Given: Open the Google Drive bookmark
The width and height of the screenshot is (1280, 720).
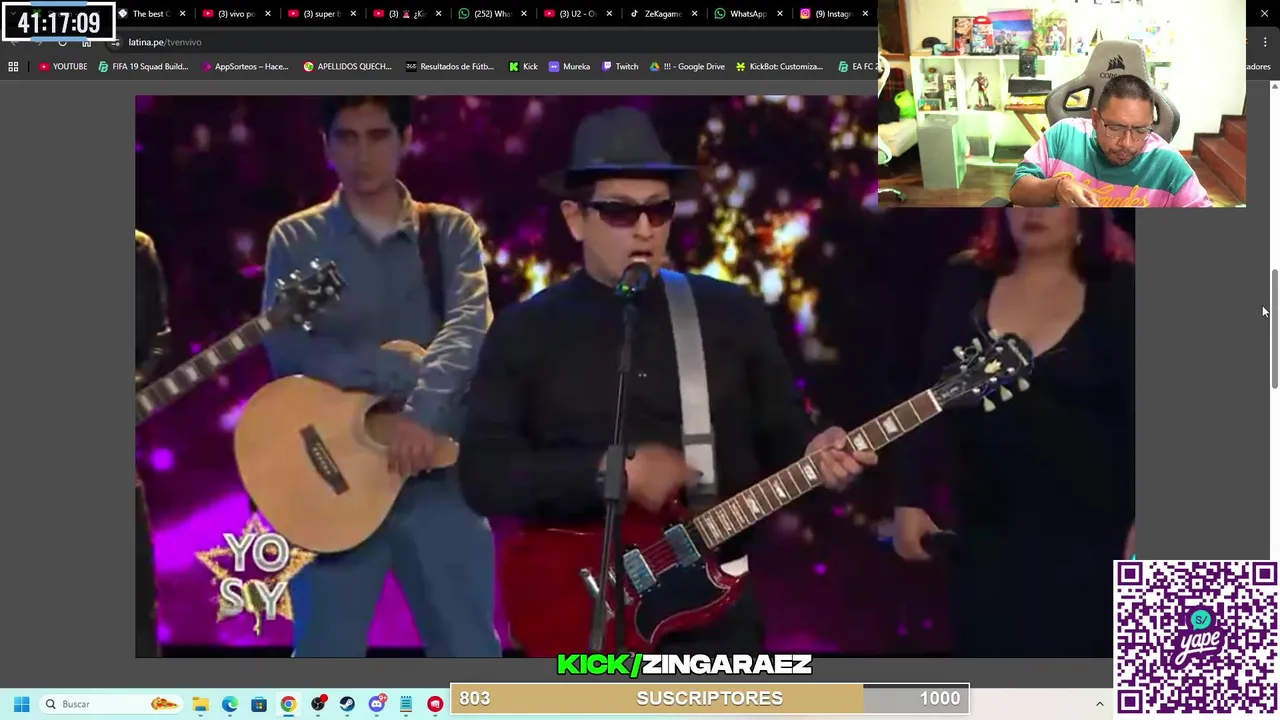Looking at the screenshot, I should (x=688, y=66).
